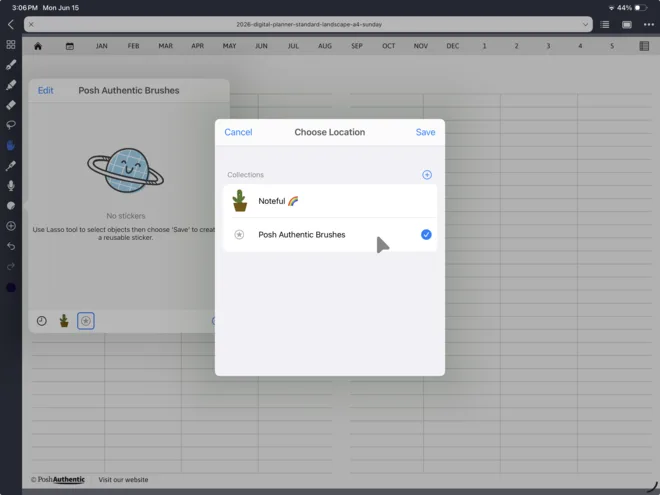The image size is (660, 495).
Task: Check the battery status indicator
Action: [641, 8]
